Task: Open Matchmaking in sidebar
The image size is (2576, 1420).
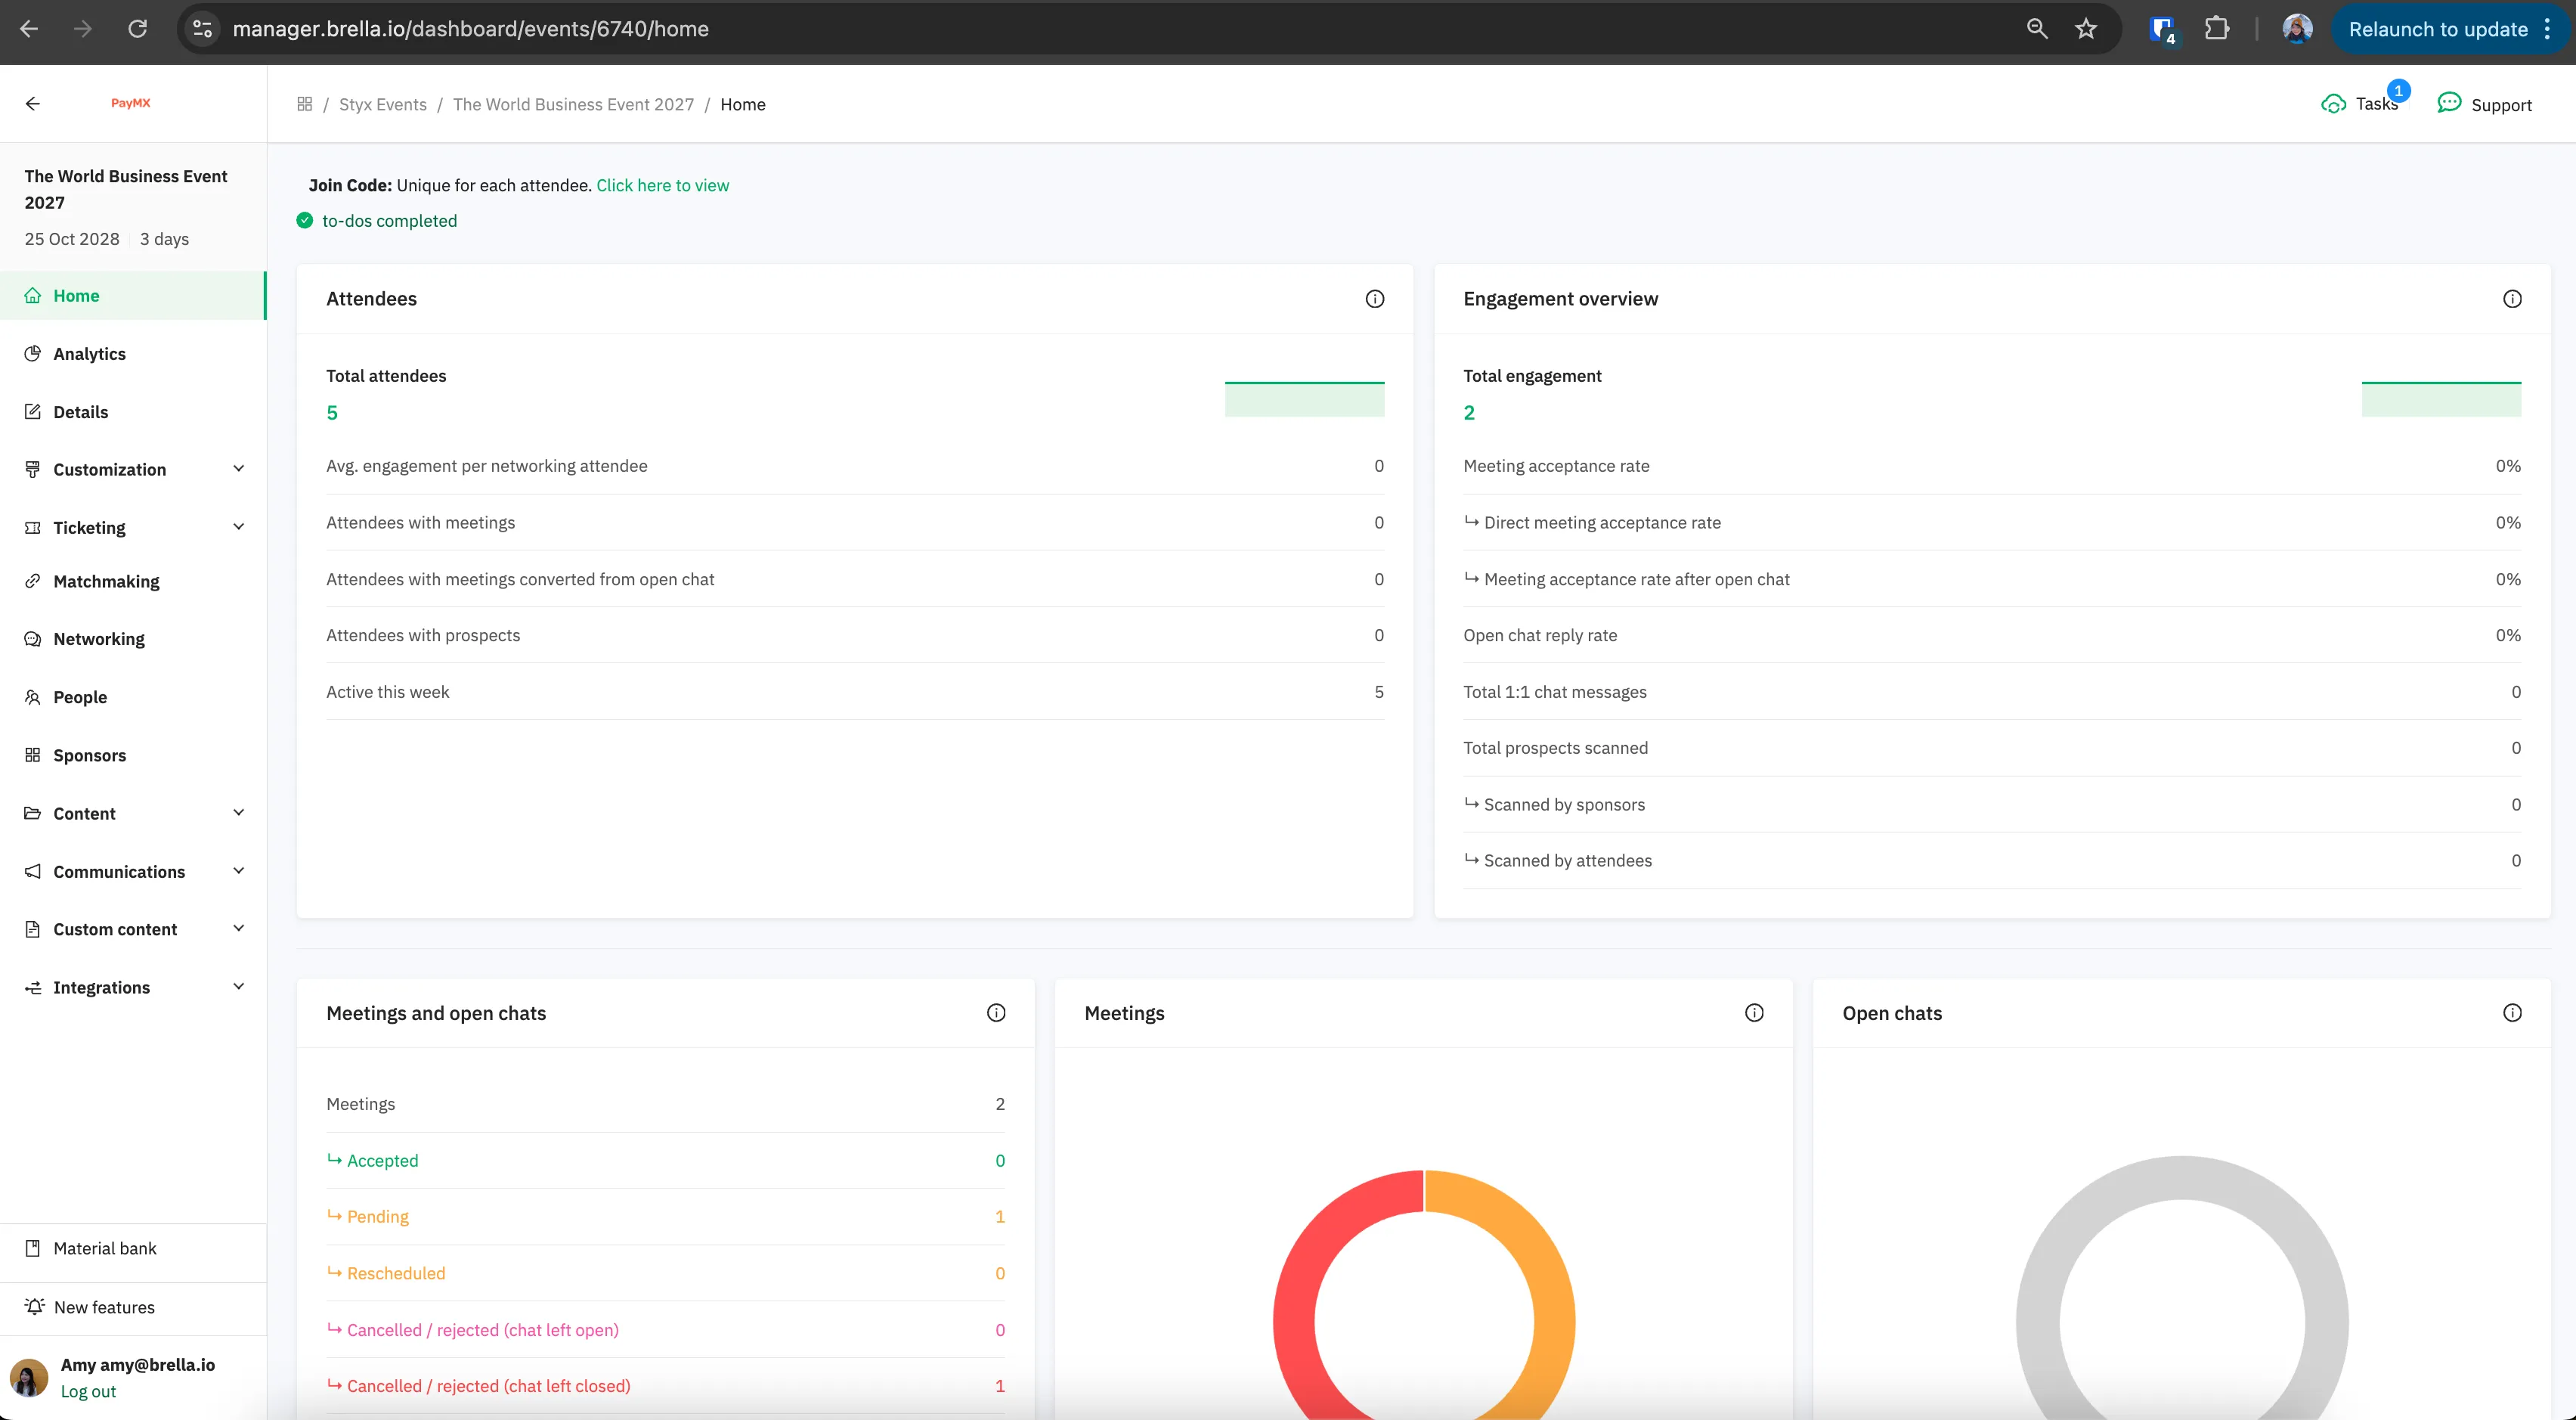Action: pos(133,582)
